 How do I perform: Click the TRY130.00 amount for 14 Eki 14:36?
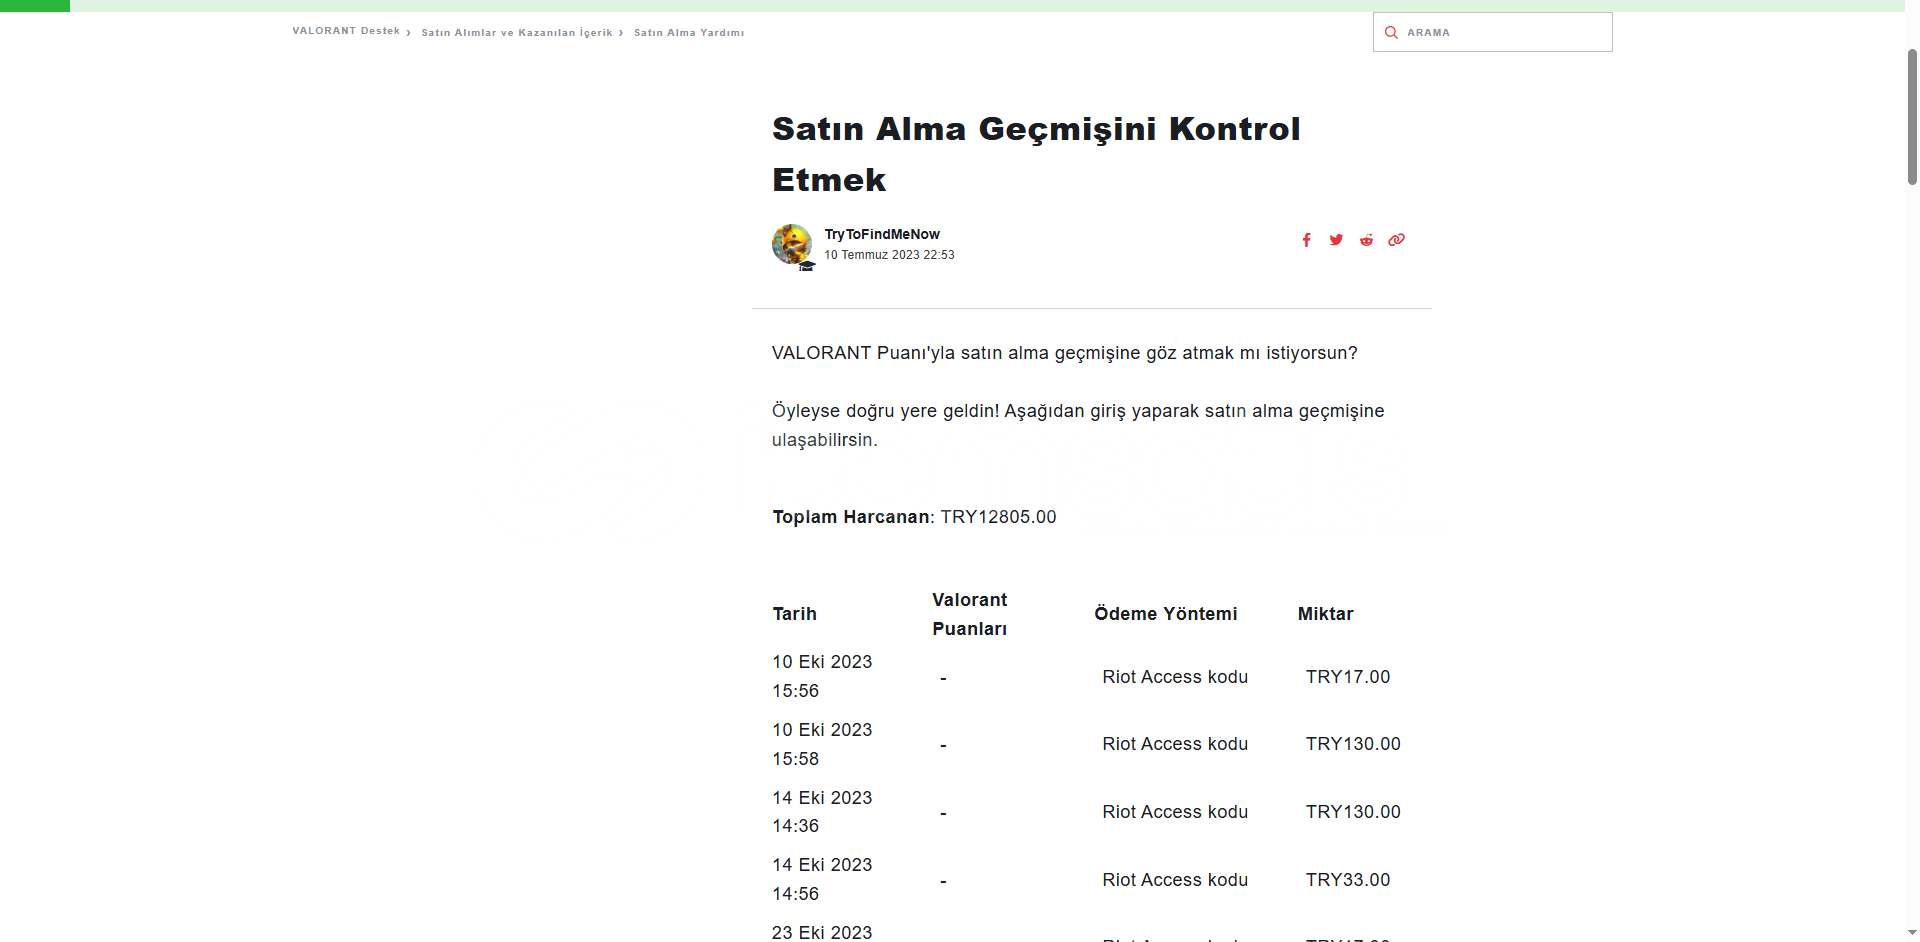point(1353,812)
